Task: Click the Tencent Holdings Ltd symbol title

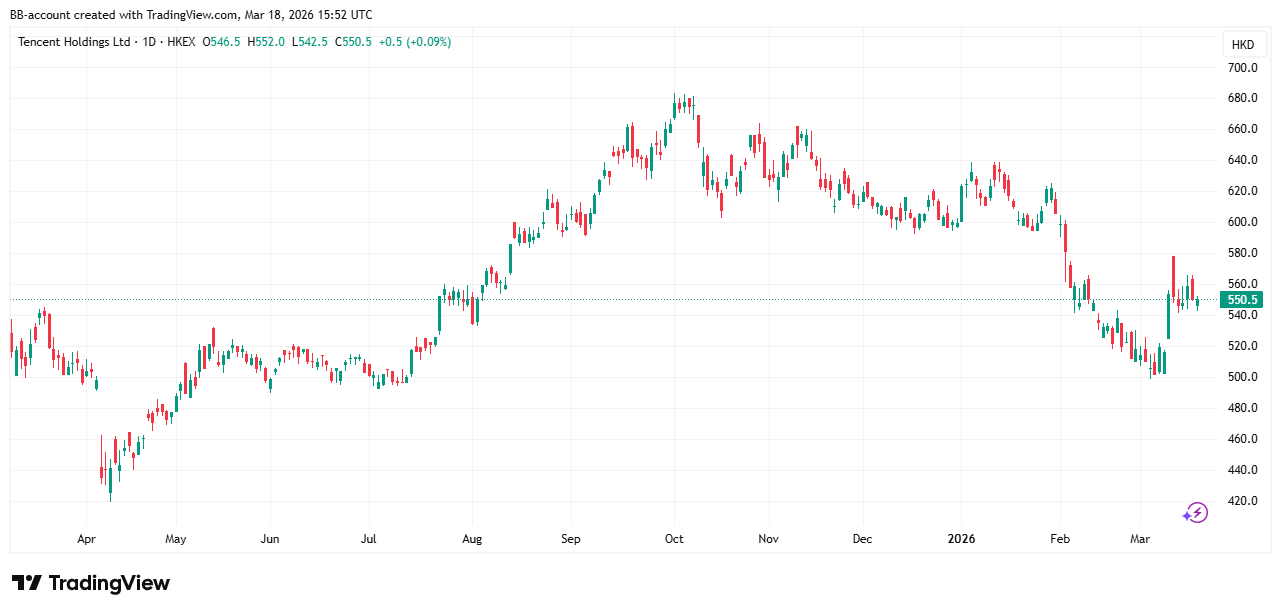Action: pyautogui.click(x=74, y=42)
